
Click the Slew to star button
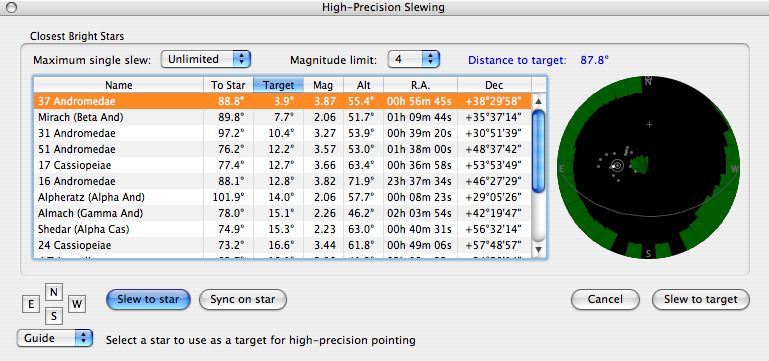148,299
